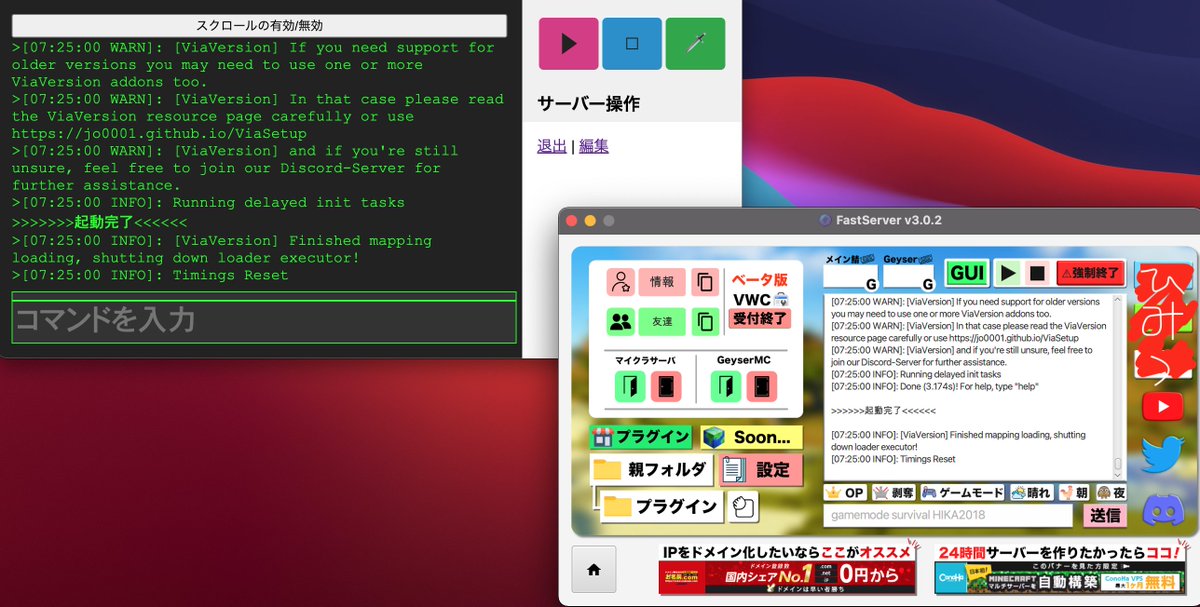Click 'Done (3.174s)! For help' log line

tap(935, 386)
